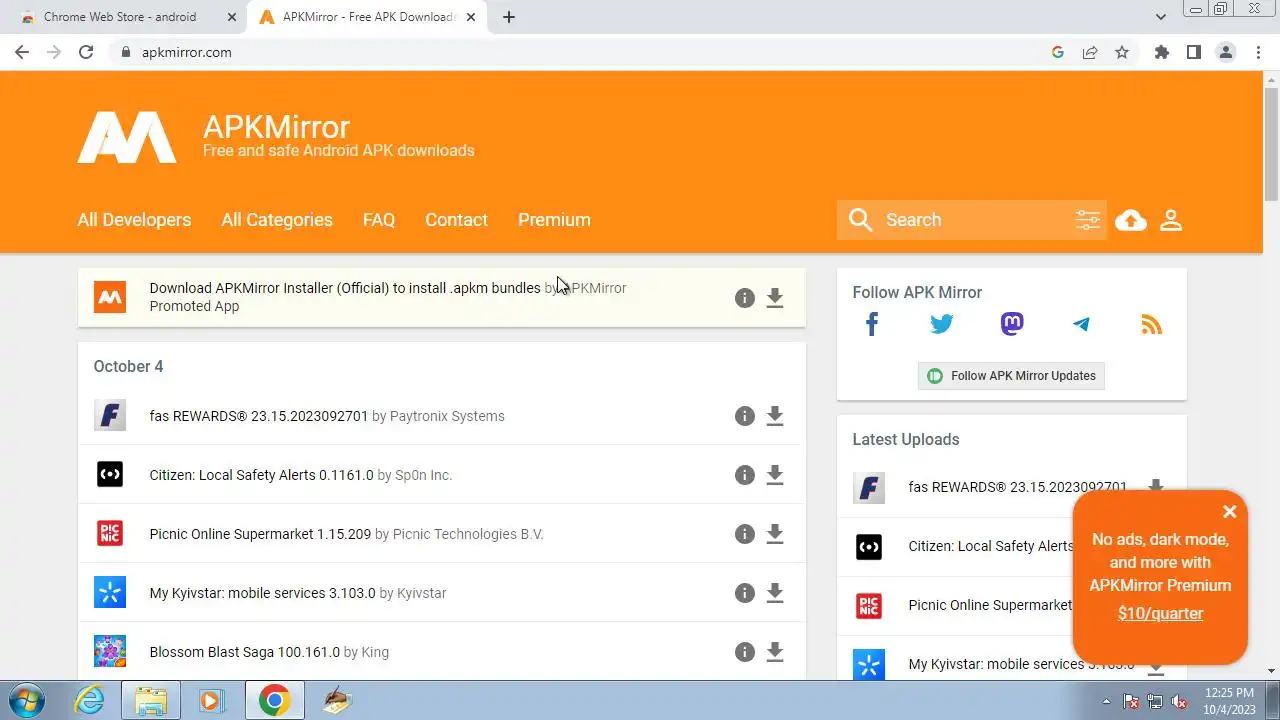Open the Contact page

(x=456, y=220)
